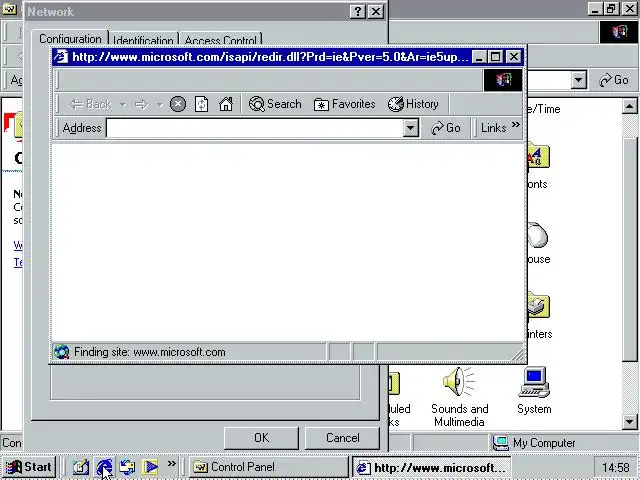This screenshot has height=480, width=640.
Task: Go to the Home page
Action: [x=226, y=104]
